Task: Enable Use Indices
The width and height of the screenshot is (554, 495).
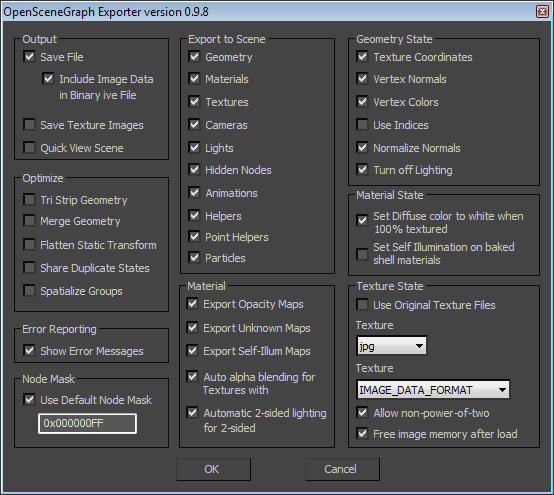Action: 362,125
